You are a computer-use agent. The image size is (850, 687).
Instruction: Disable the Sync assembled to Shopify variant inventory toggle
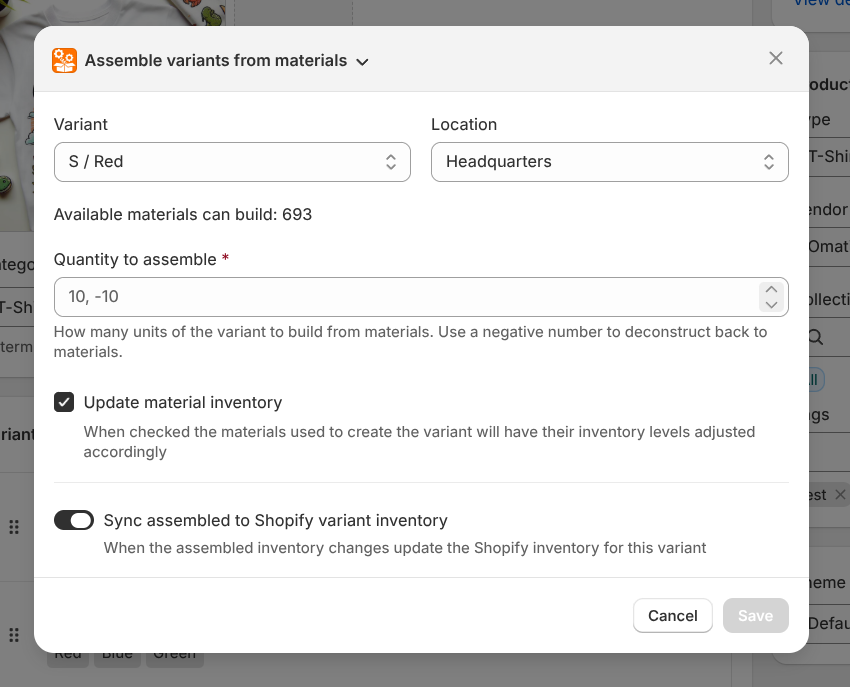74,520
